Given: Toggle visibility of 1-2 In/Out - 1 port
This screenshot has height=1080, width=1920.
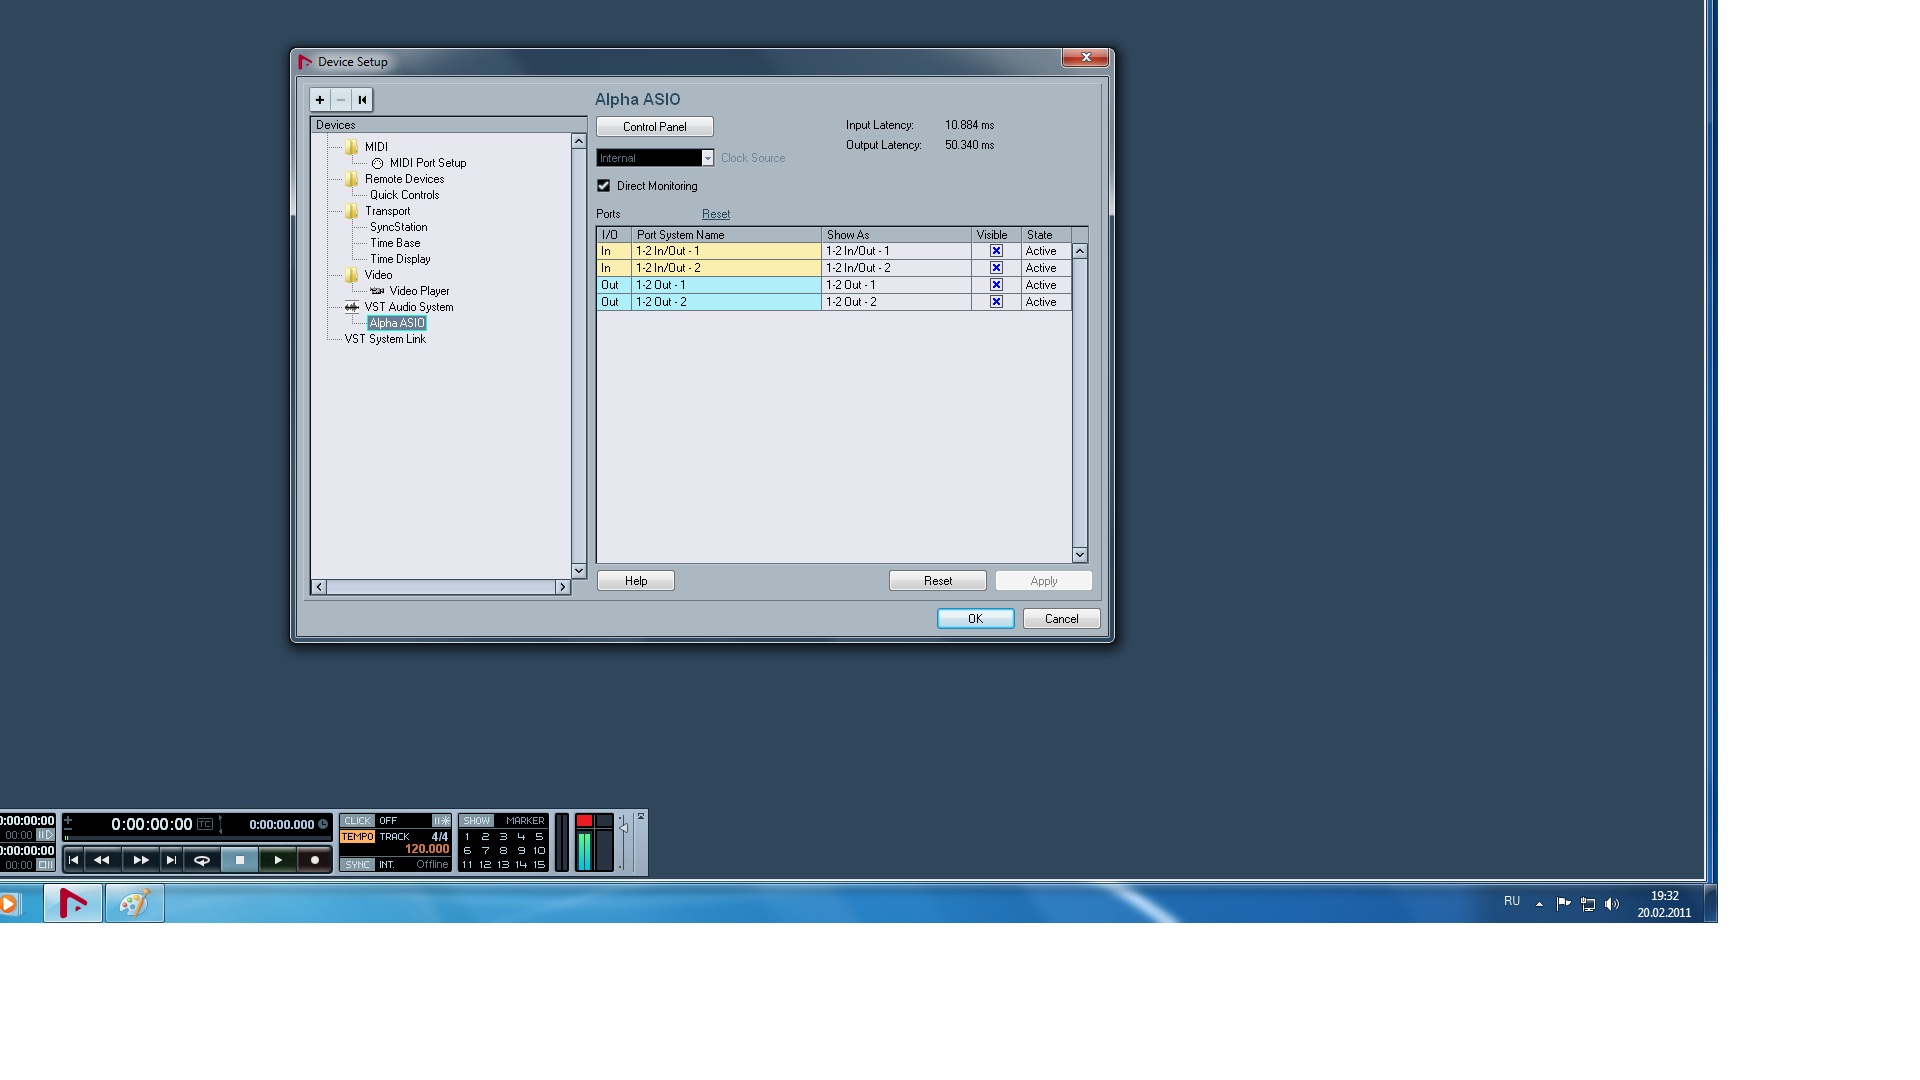Looking at the screenshot, I should click(996, 251).
